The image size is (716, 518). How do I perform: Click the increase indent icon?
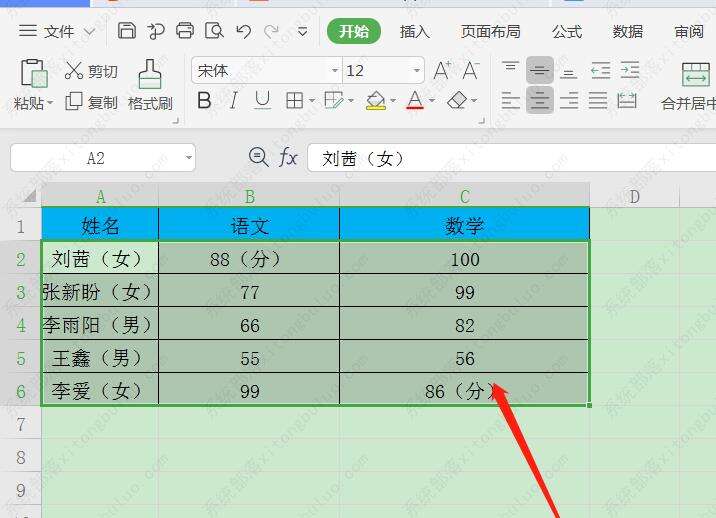(x=630, y=70)
